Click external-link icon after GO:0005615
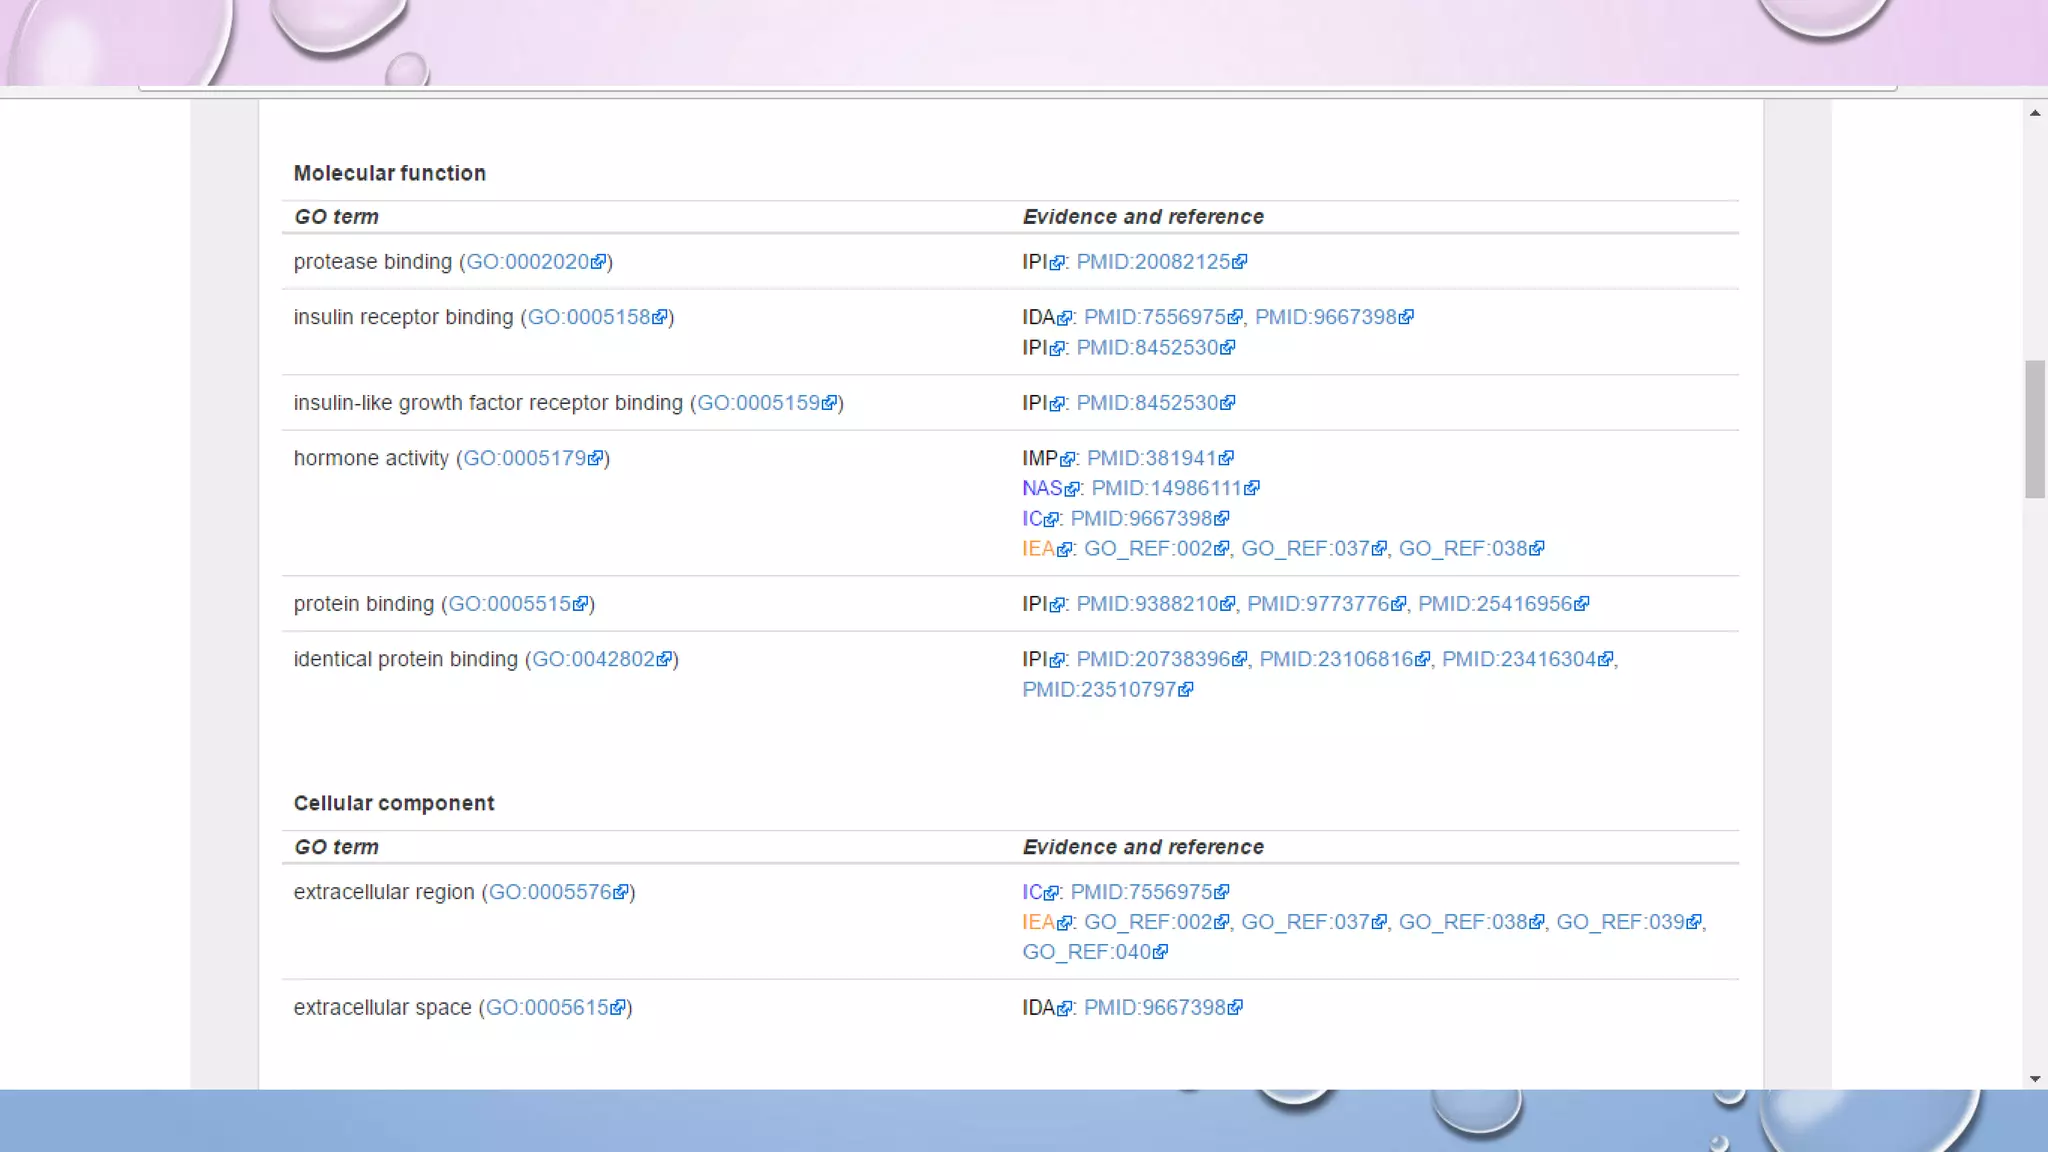Screen dimensions: 2048x1152 [618, 1008]
